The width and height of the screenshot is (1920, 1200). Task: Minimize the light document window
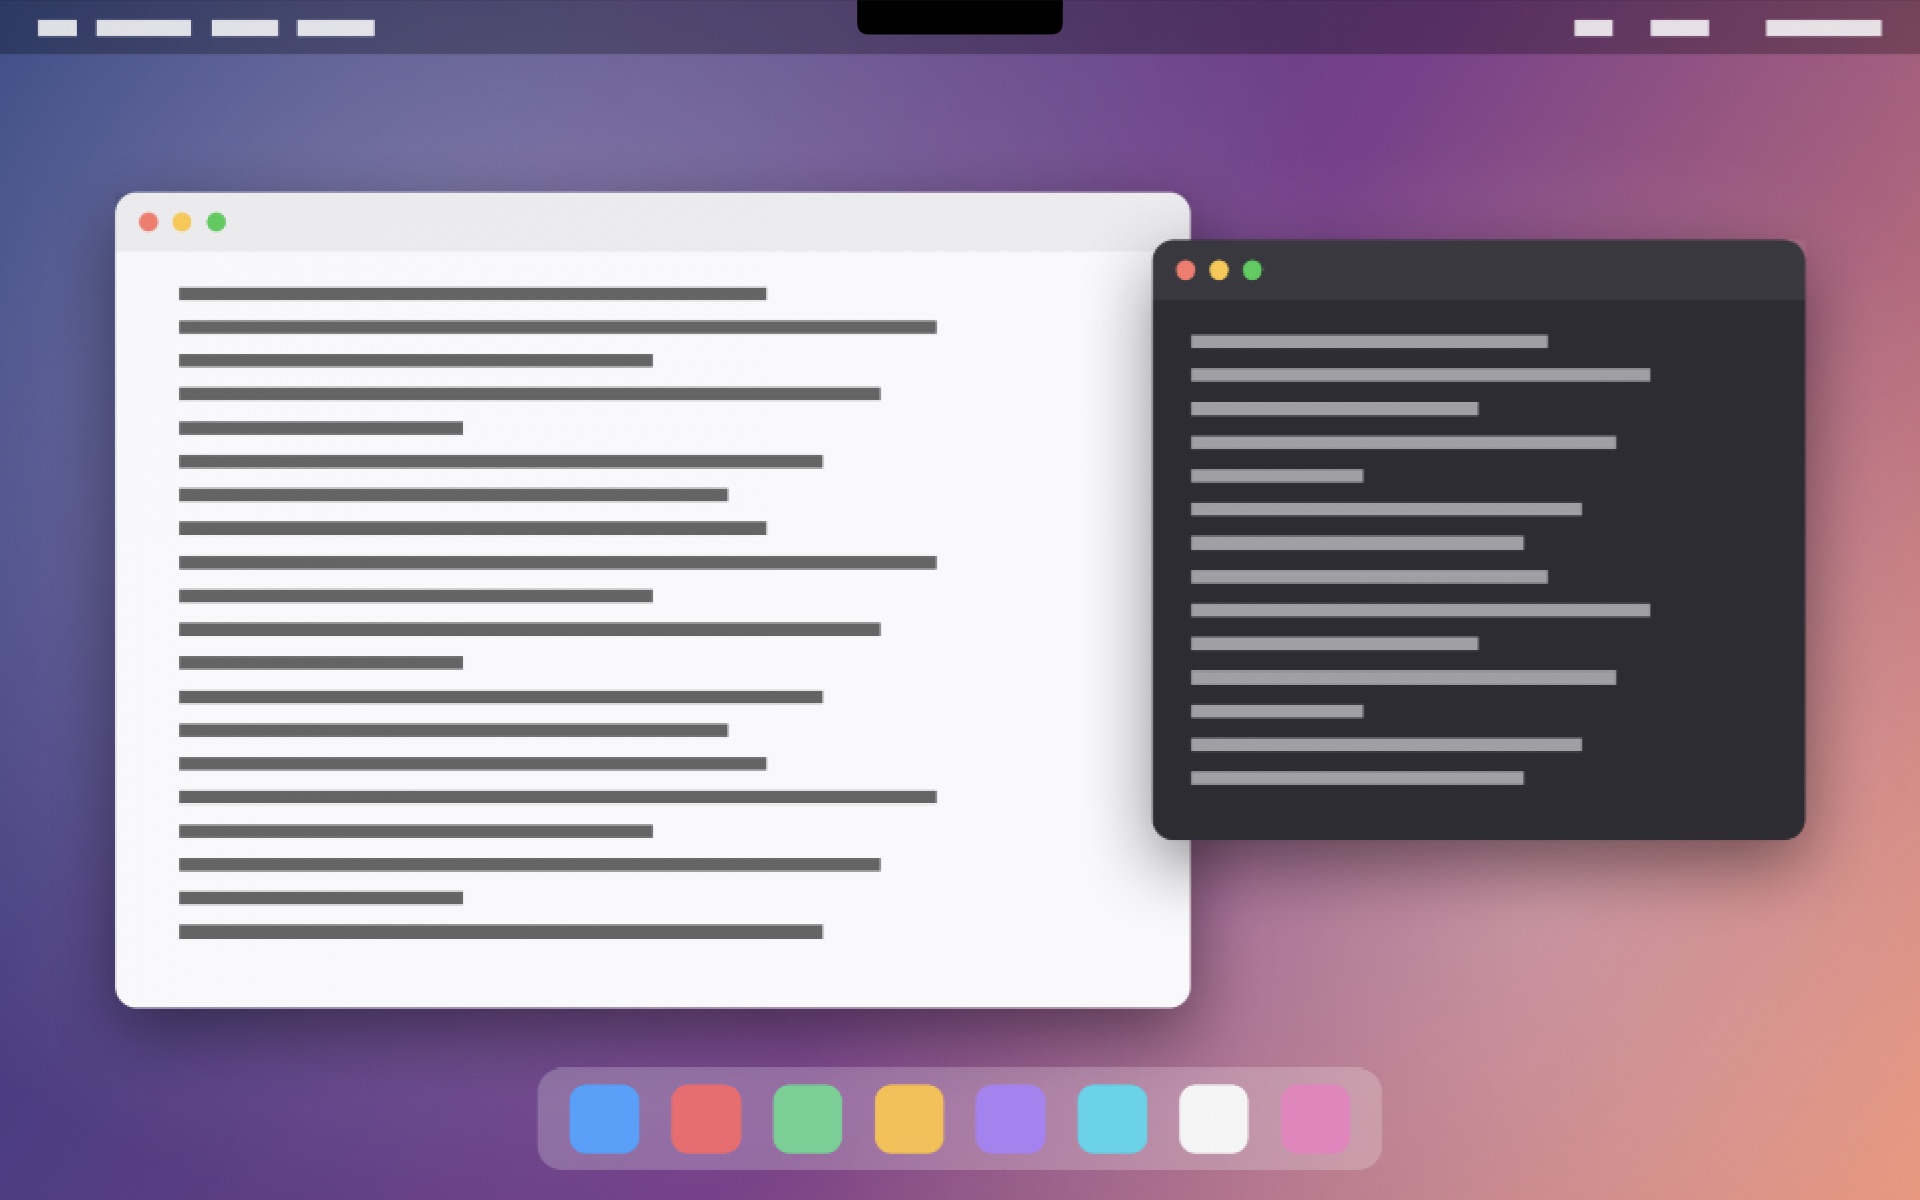pyautogui.click(x=182, y=222)
